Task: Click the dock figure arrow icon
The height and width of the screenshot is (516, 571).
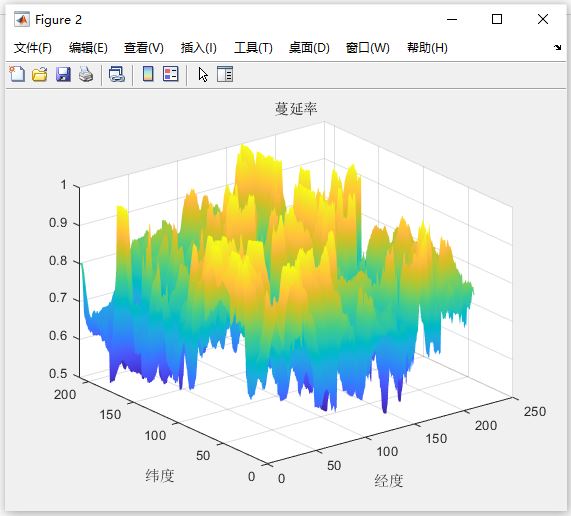Action: 558,47
